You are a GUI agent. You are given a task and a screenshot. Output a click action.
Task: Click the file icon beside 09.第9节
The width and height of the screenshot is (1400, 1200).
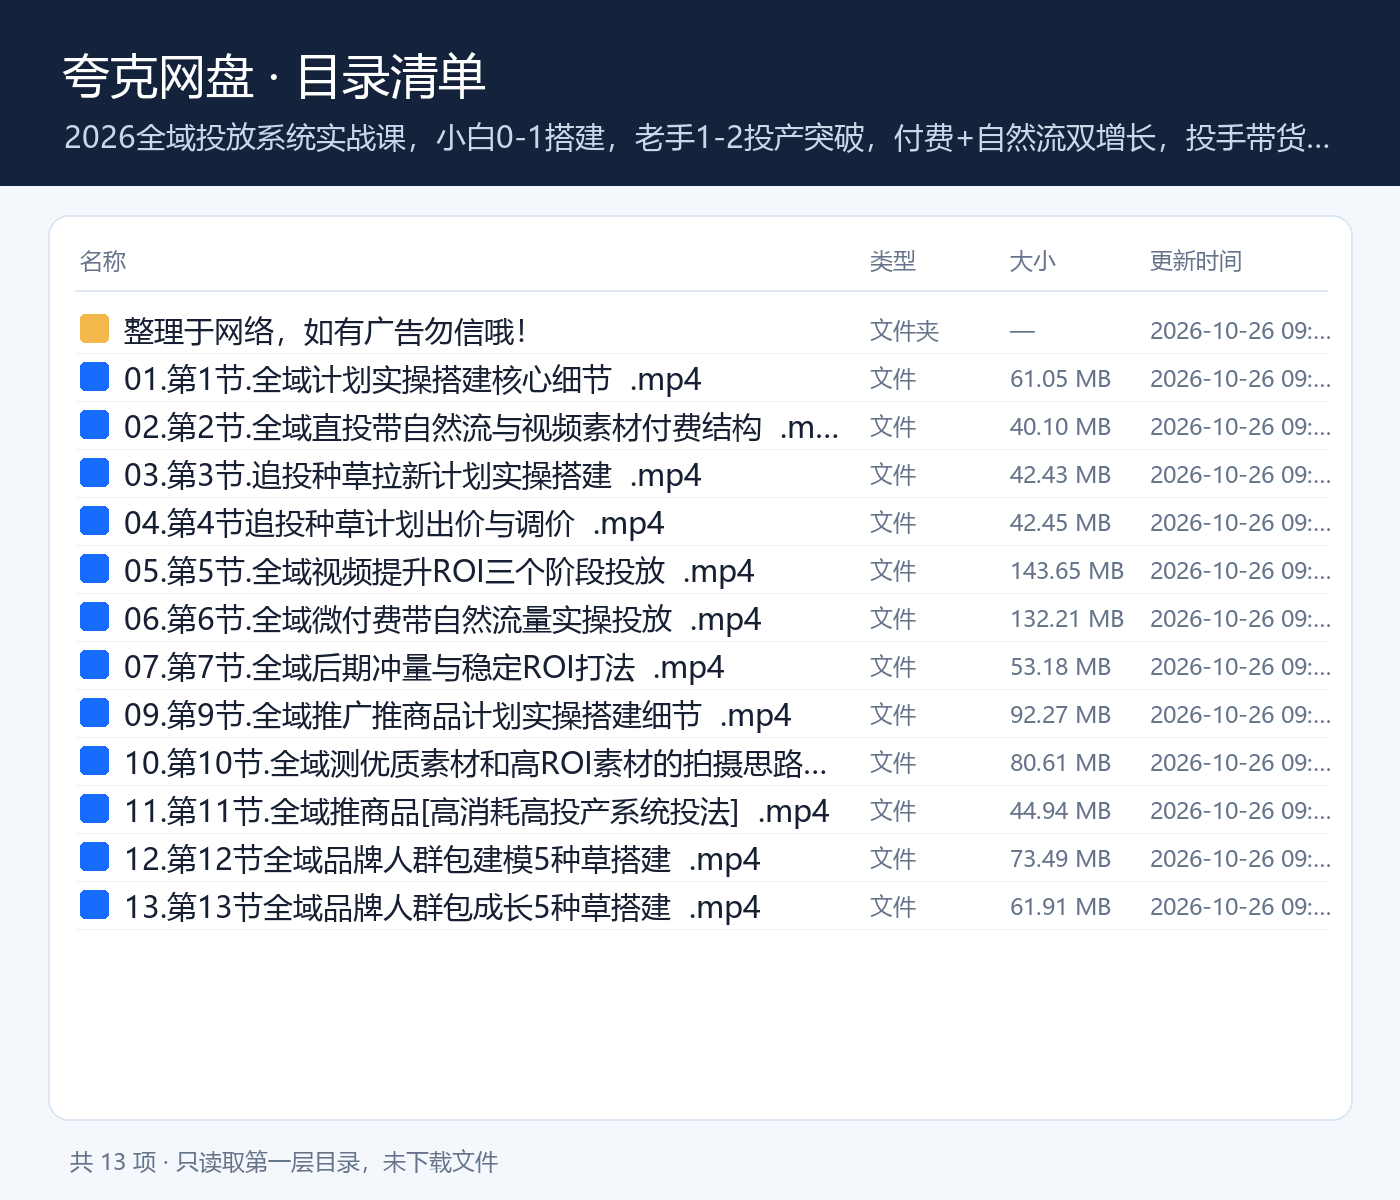pyautogui.click(x=94, y=713)
